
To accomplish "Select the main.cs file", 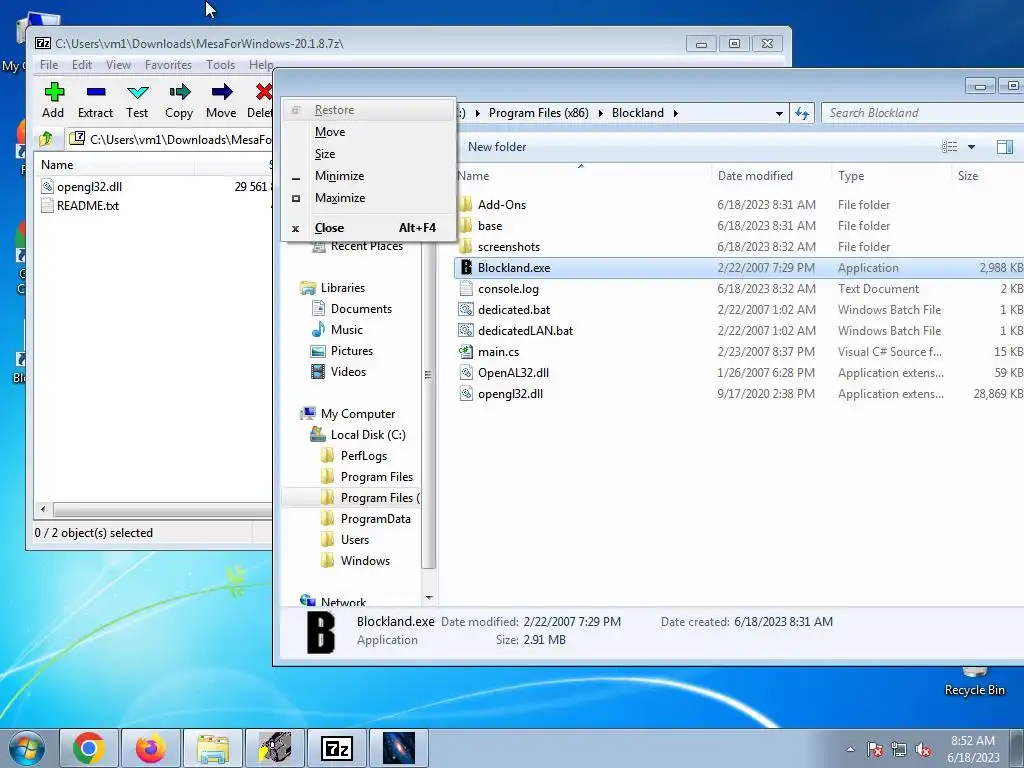I will [x=498, y=352].
